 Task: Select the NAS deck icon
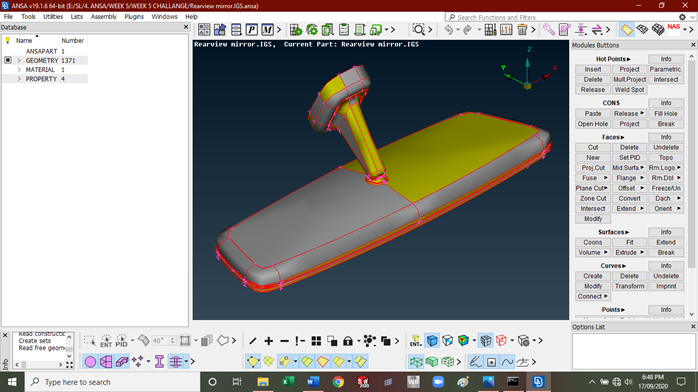(x=674, y=29)
